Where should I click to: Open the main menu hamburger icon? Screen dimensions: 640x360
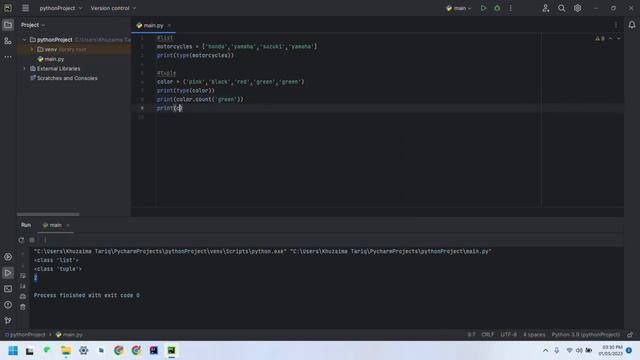(x=25, y=8)
